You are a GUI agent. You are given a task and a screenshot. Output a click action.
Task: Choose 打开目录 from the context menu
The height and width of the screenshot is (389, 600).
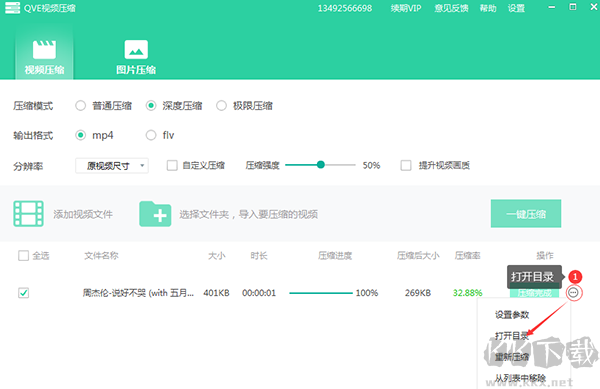tap(512, 336)
